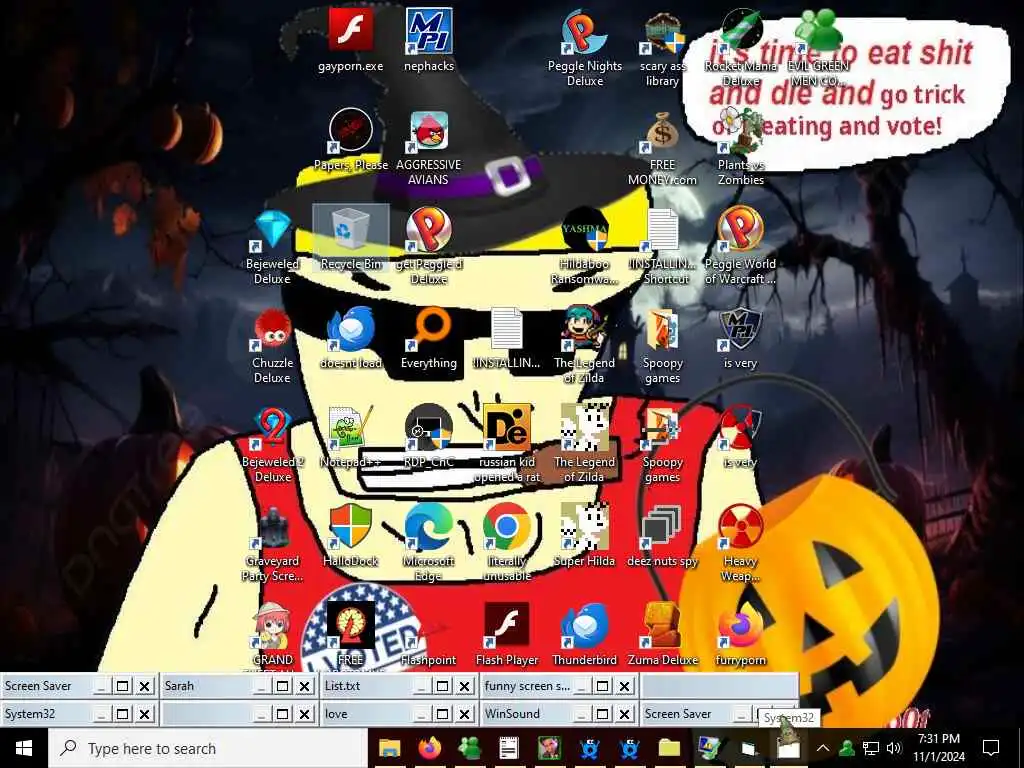Open the 7:31 PM clock and date
This screenshot has height=768, width=1024.
[x=939, y=748]
